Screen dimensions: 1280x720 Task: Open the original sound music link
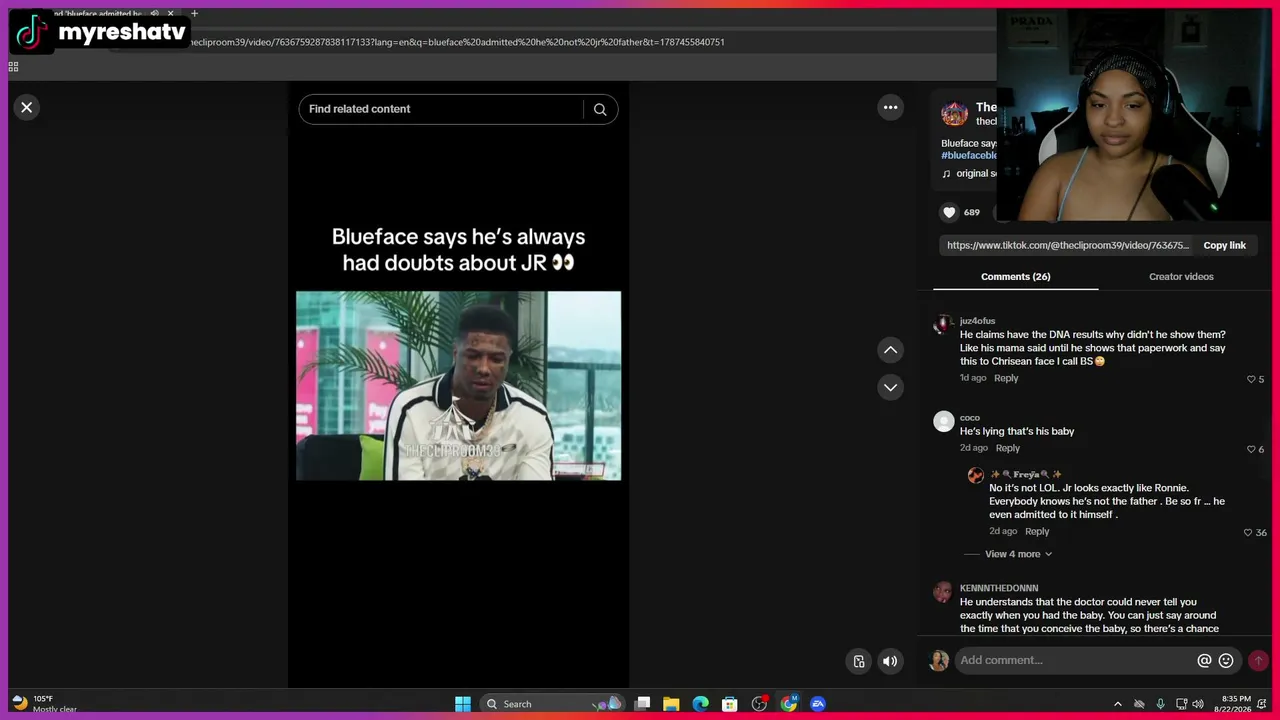(969, 173)
